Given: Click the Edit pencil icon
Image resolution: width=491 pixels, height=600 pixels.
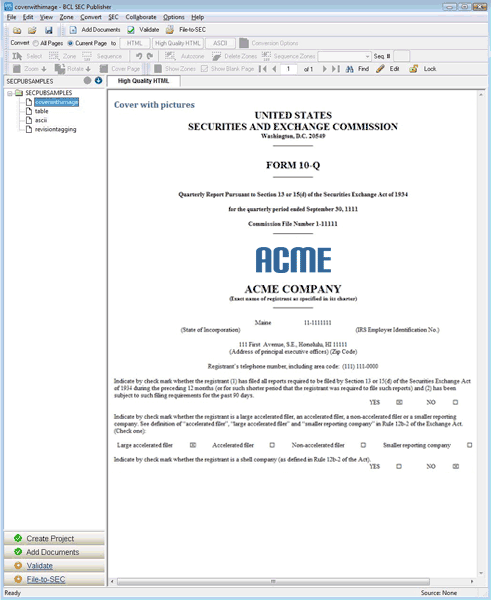Looking at the screenshot, I should [x=380, y=69].
